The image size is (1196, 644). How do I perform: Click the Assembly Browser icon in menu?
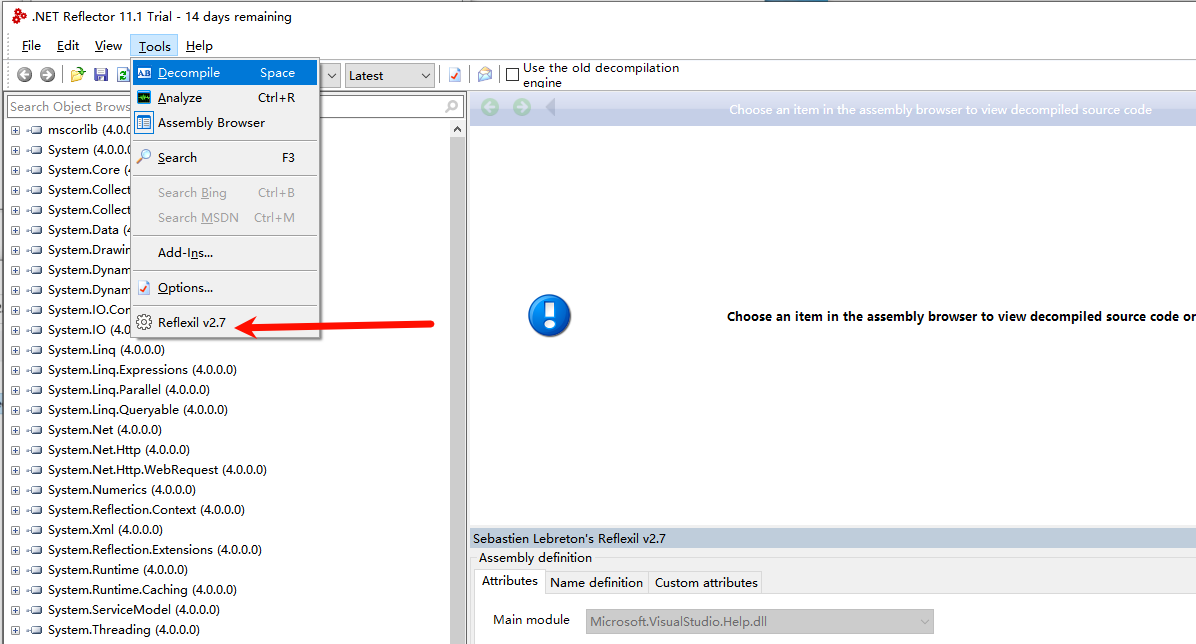pyautogui.click(x=144, y=122)
